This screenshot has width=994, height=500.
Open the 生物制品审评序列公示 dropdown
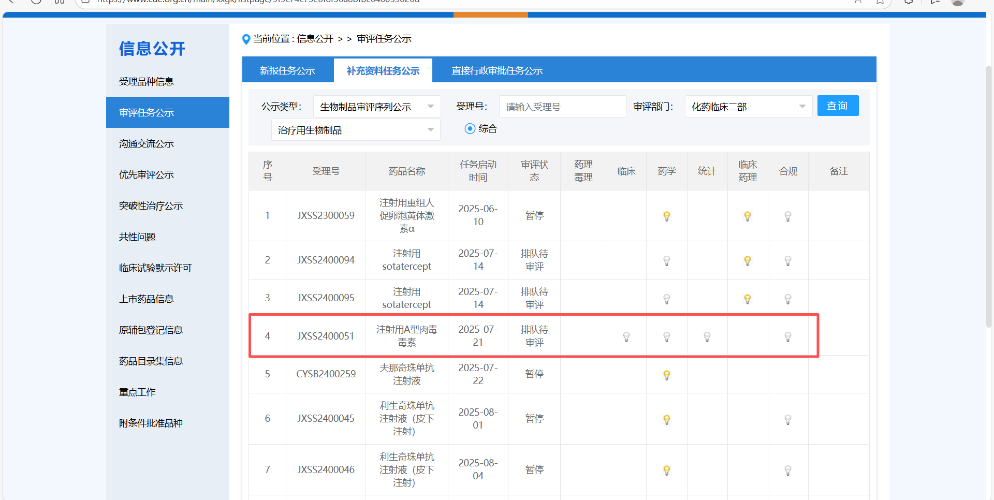(377, 106)
